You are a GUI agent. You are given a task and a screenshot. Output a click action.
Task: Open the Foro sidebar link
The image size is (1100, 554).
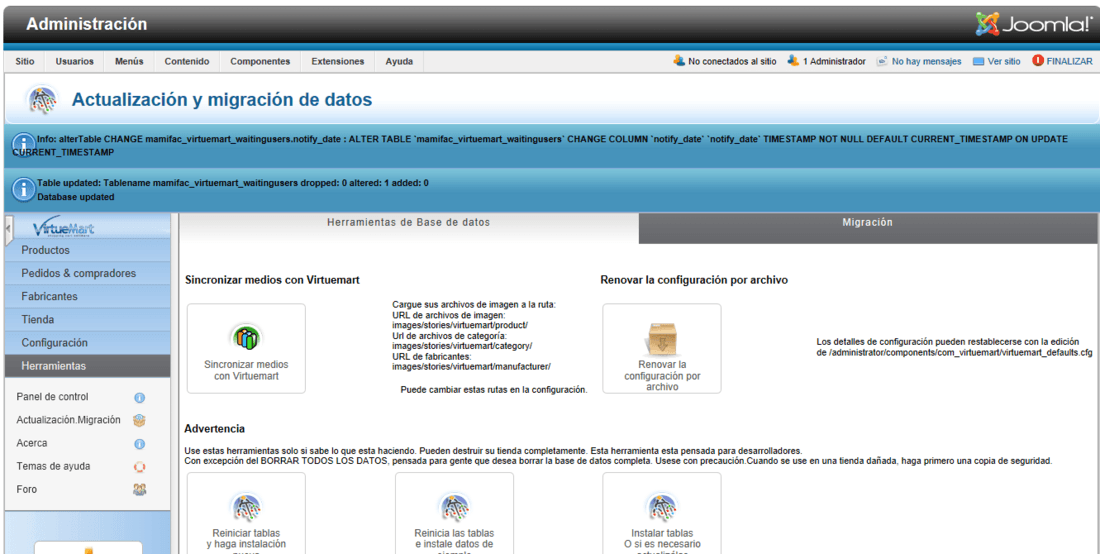tap(26, 489)
